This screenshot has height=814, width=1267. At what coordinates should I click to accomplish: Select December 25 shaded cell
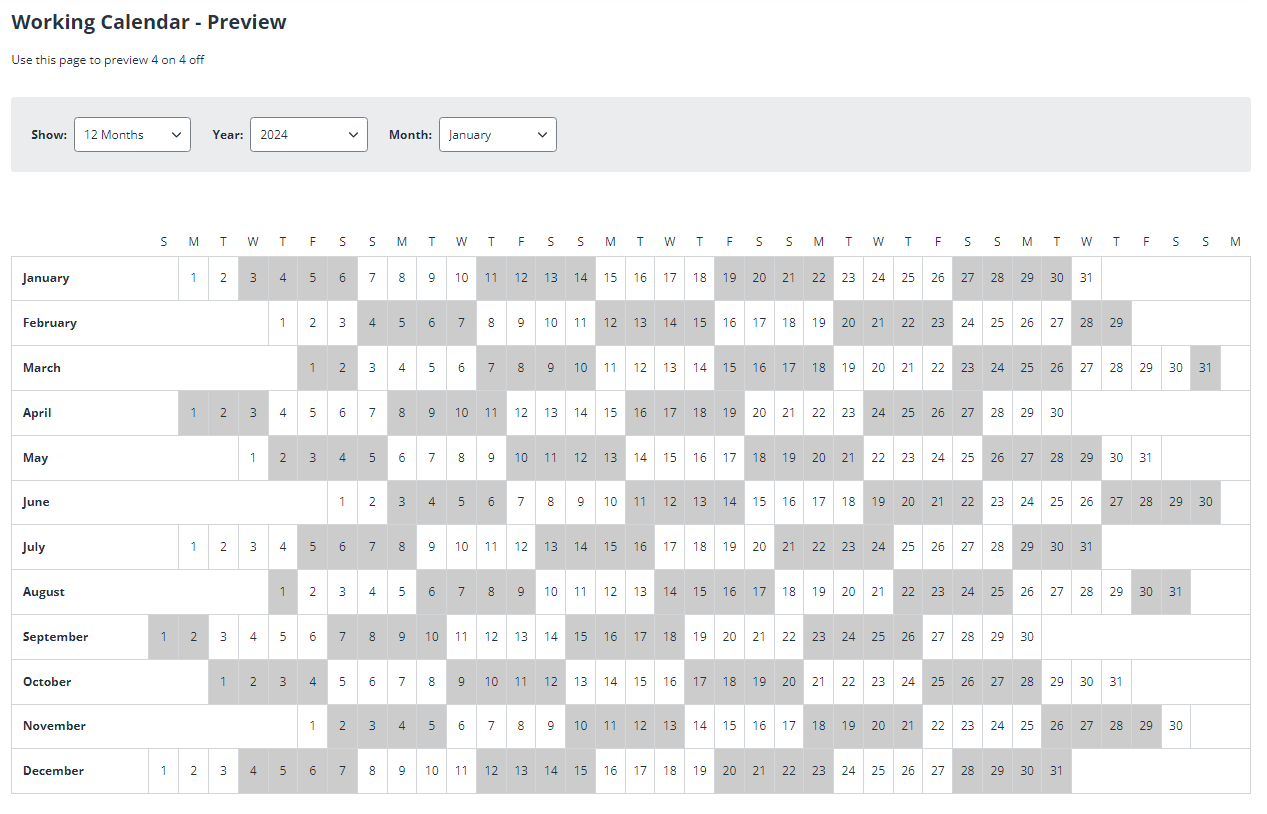(x=878, y=770)
